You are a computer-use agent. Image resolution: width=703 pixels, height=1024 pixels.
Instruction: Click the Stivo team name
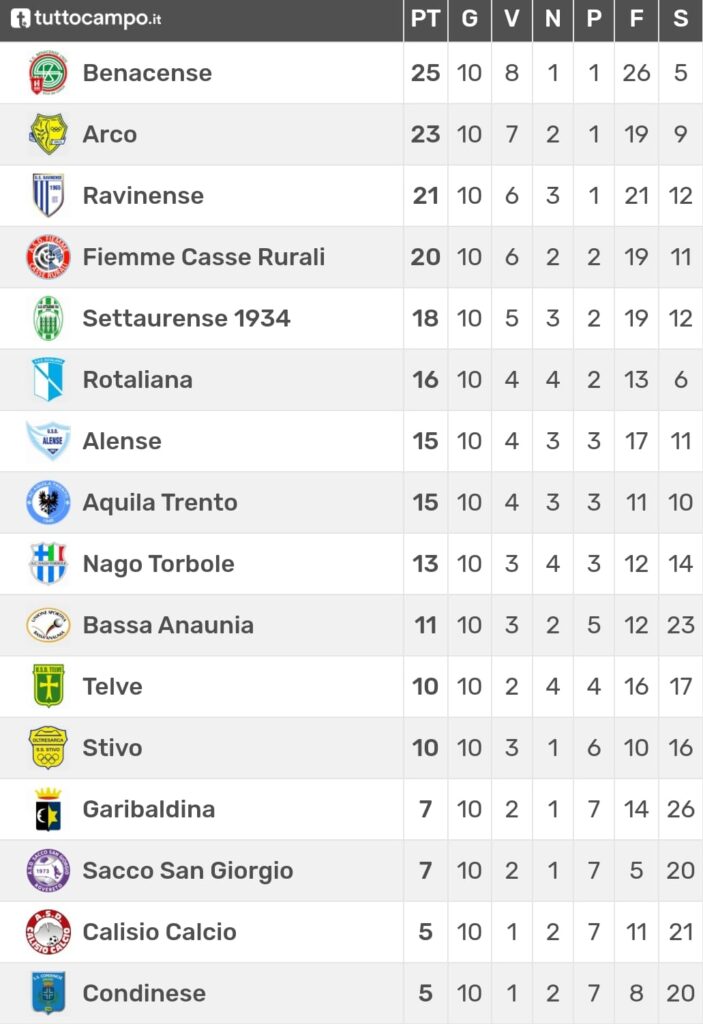[112, 748]
